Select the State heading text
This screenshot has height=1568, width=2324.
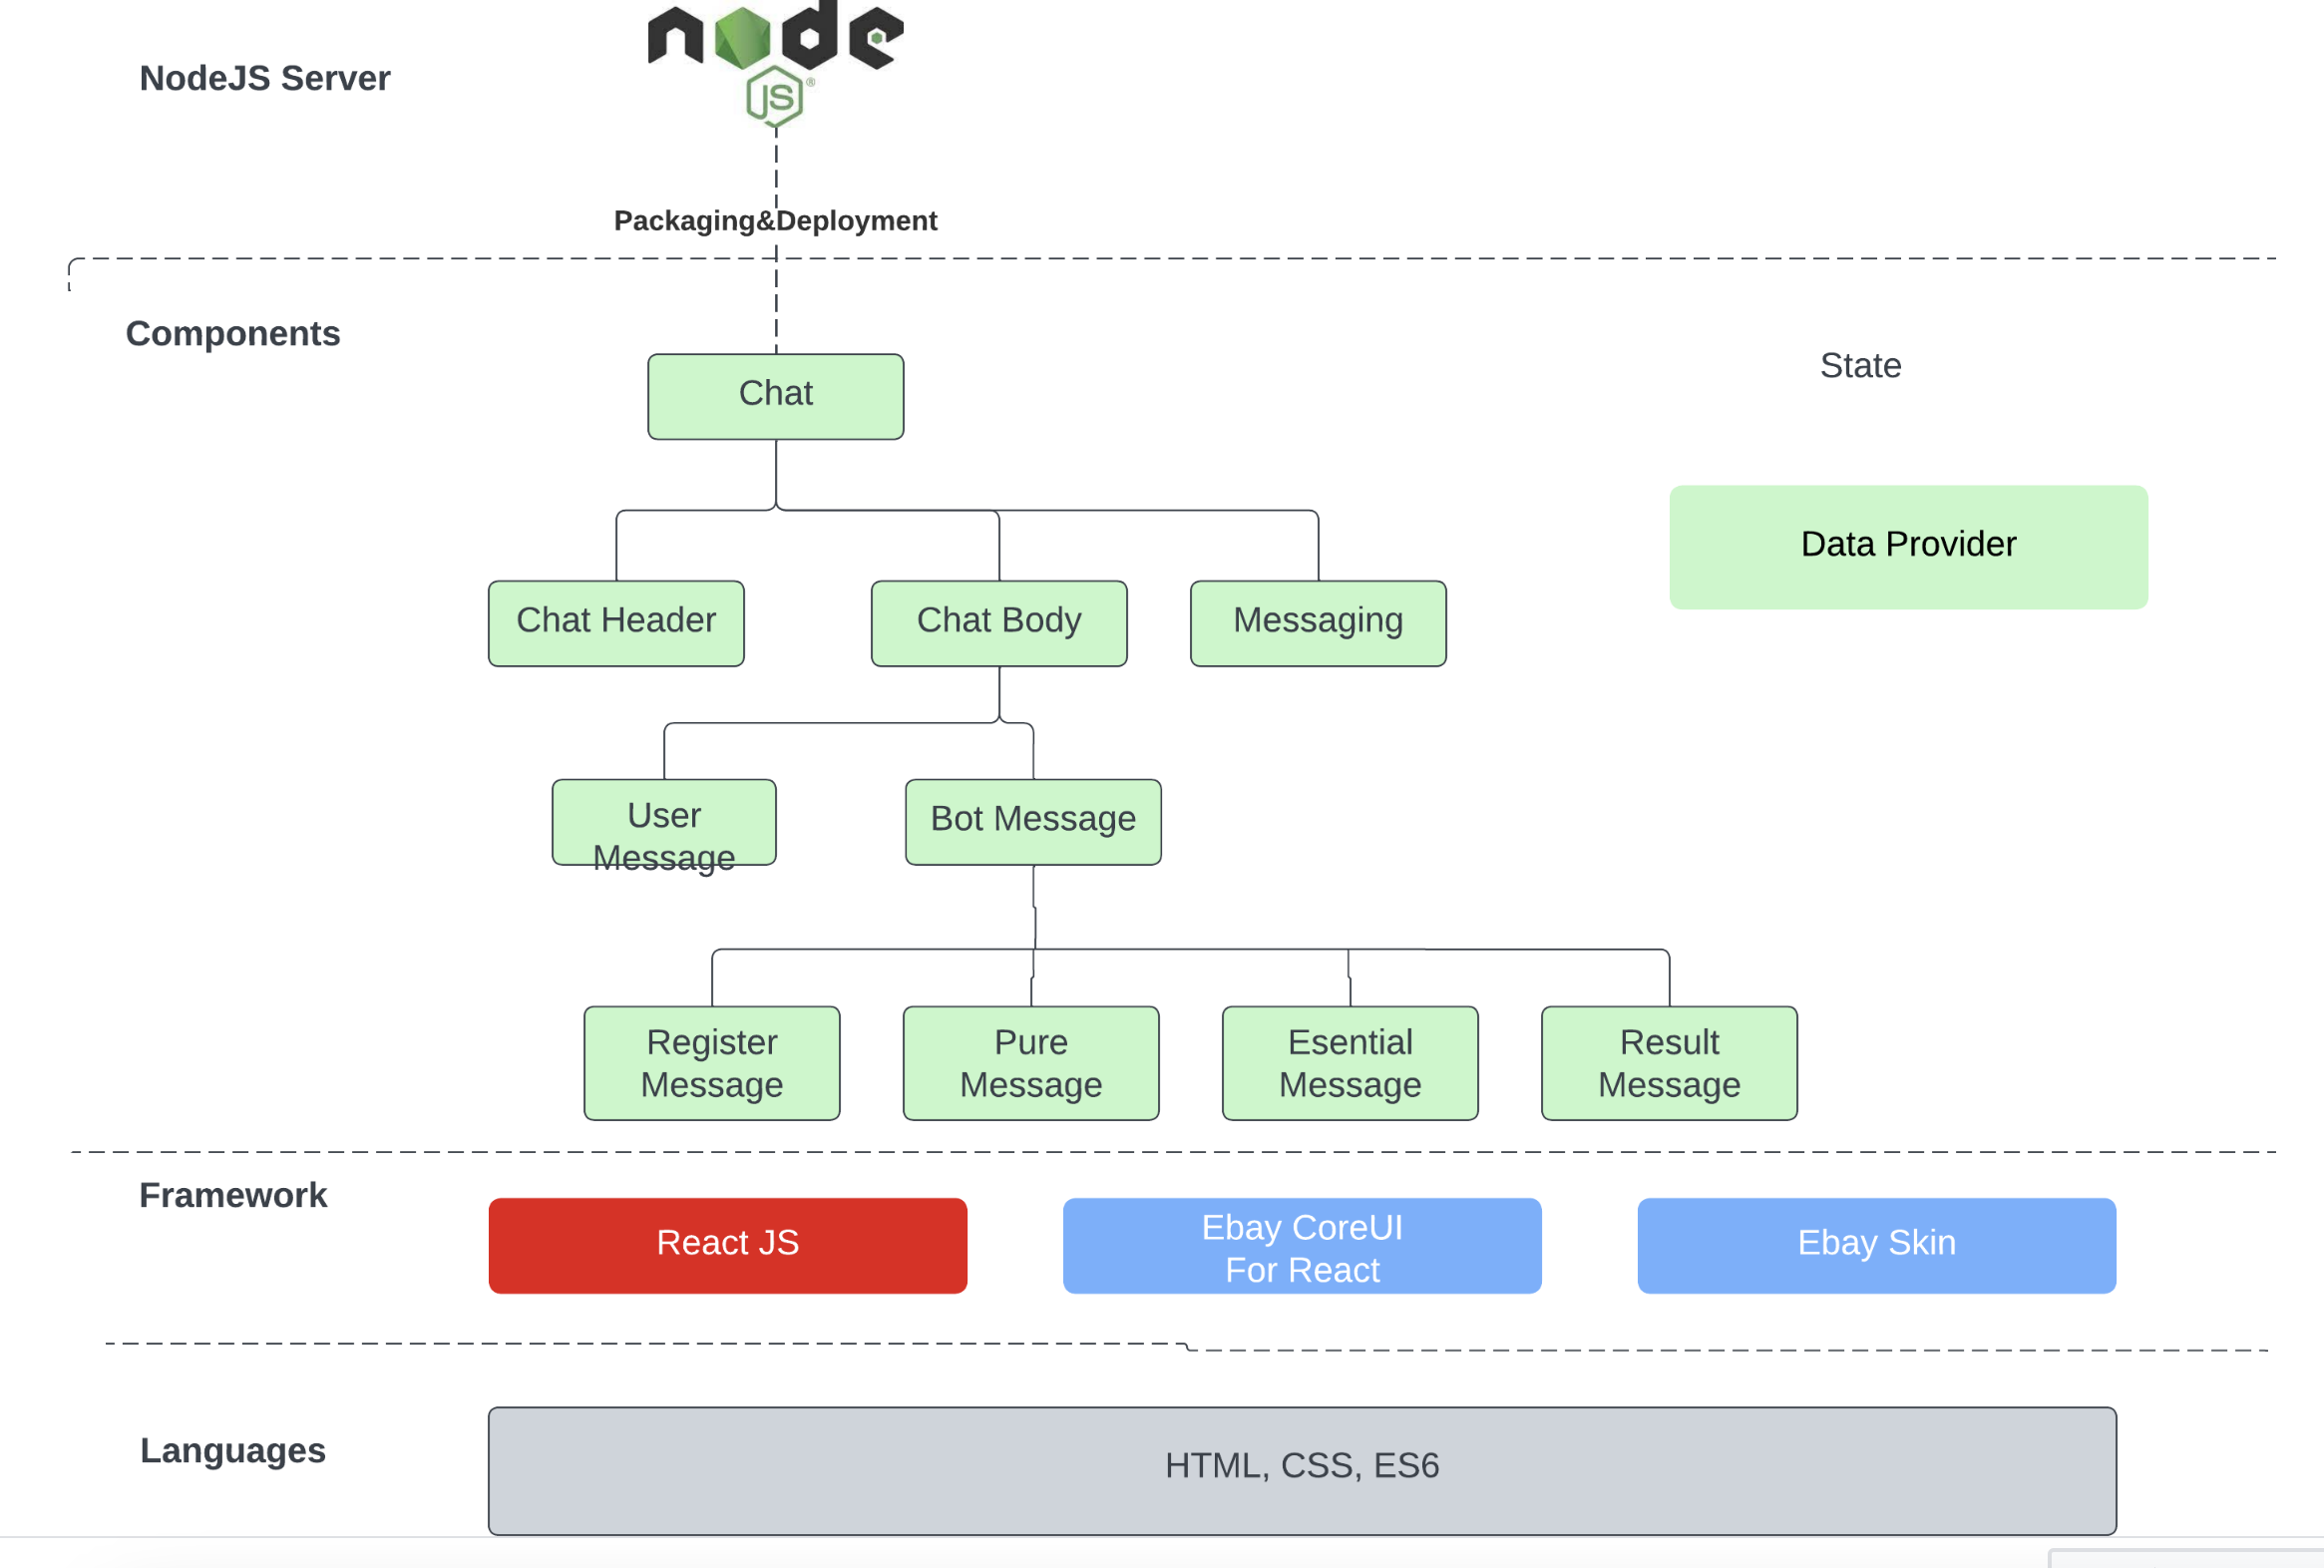pos(1859,366)
